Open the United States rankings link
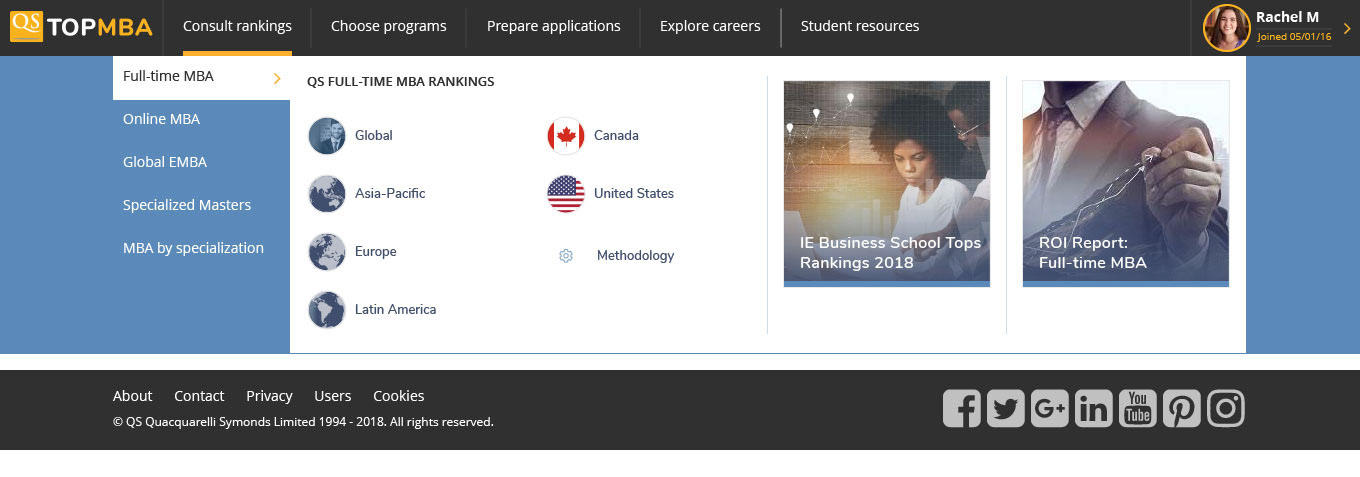Screen dimensions: 1360x477 (634, 193)
